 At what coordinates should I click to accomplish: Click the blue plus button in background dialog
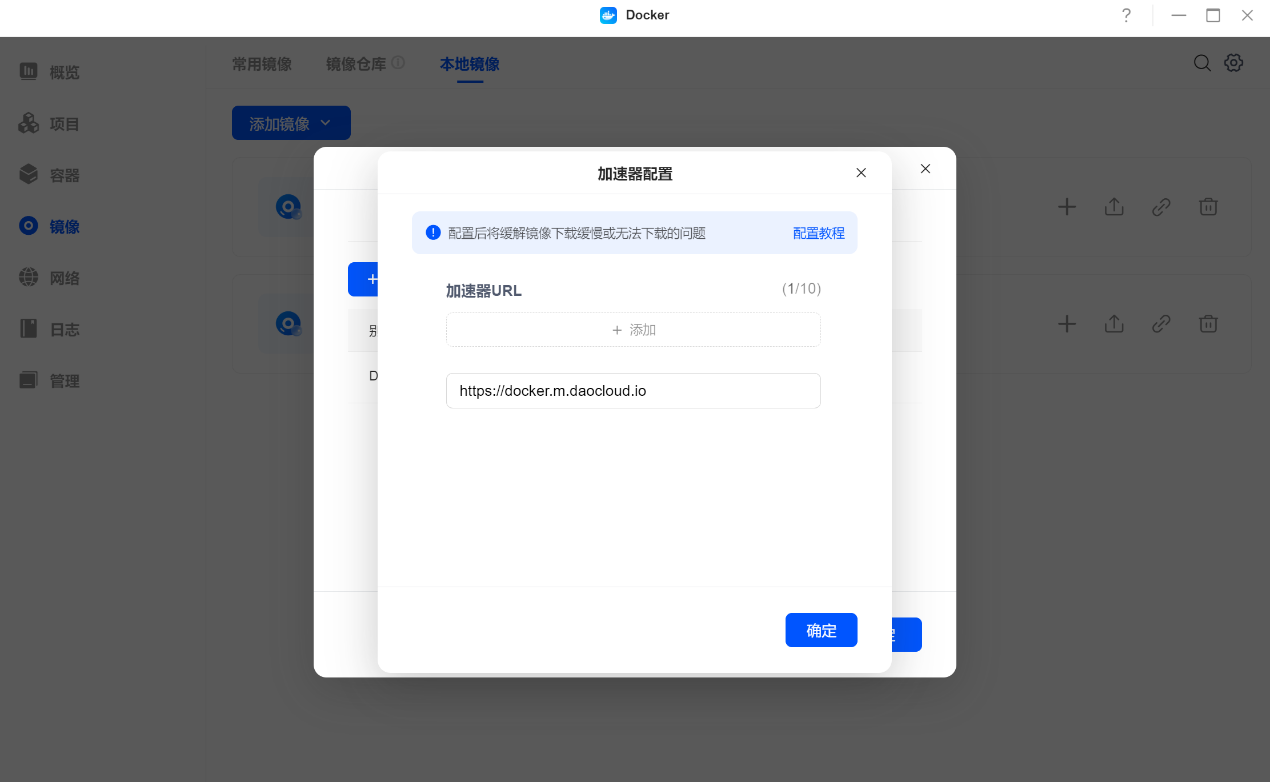[363, 279]
